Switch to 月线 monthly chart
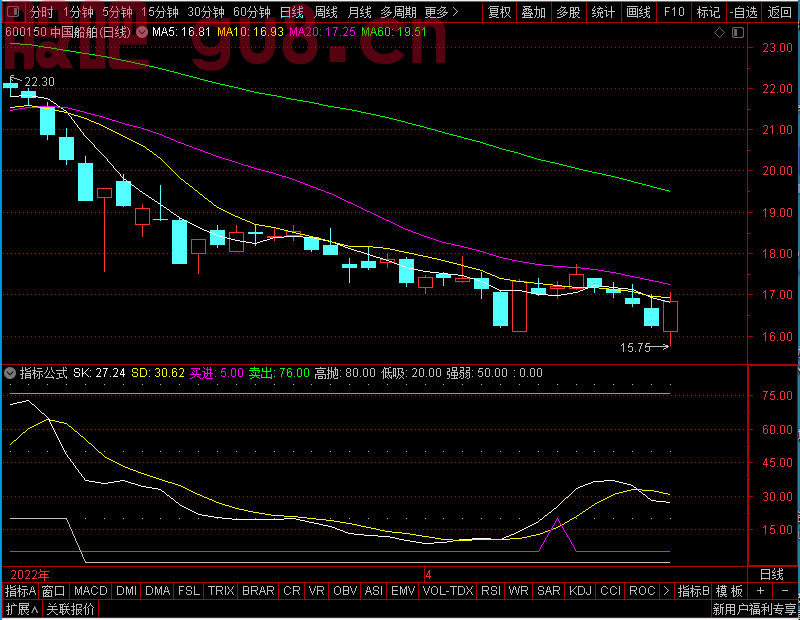Viewport: 800px width, 620px height. (360, 12)
